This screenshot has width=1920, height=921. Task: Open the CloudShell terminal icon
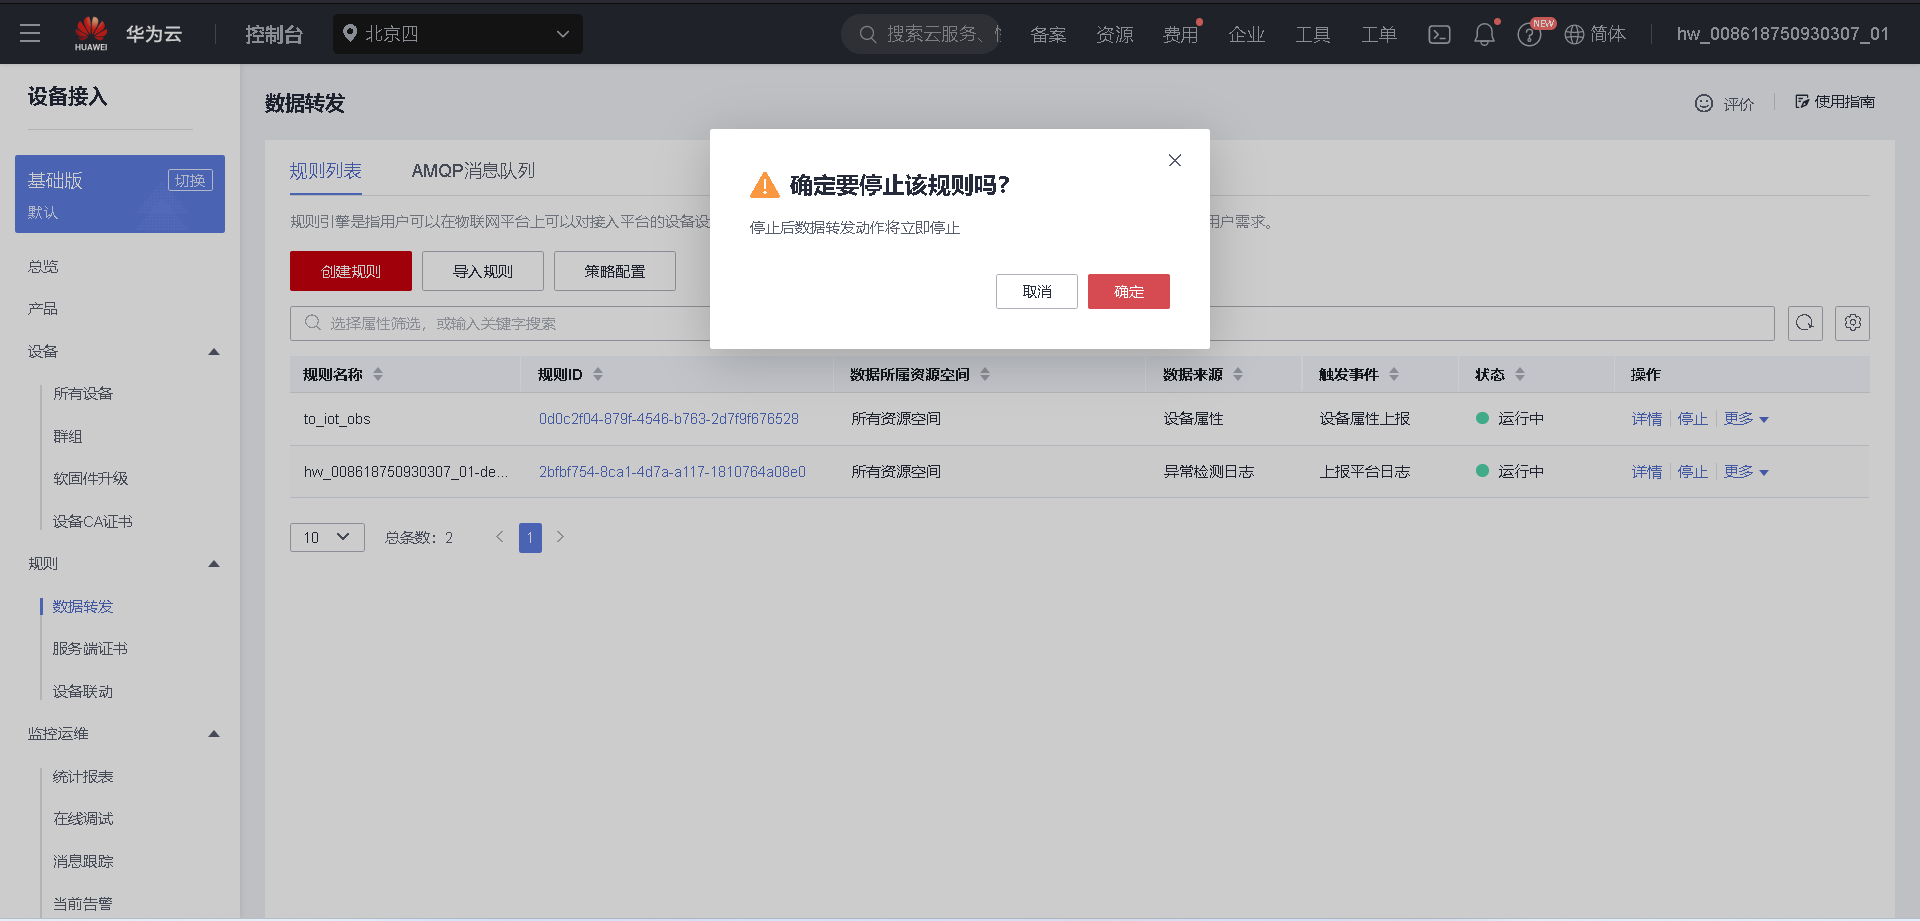pyautogui.click(x=1439, y=33)
